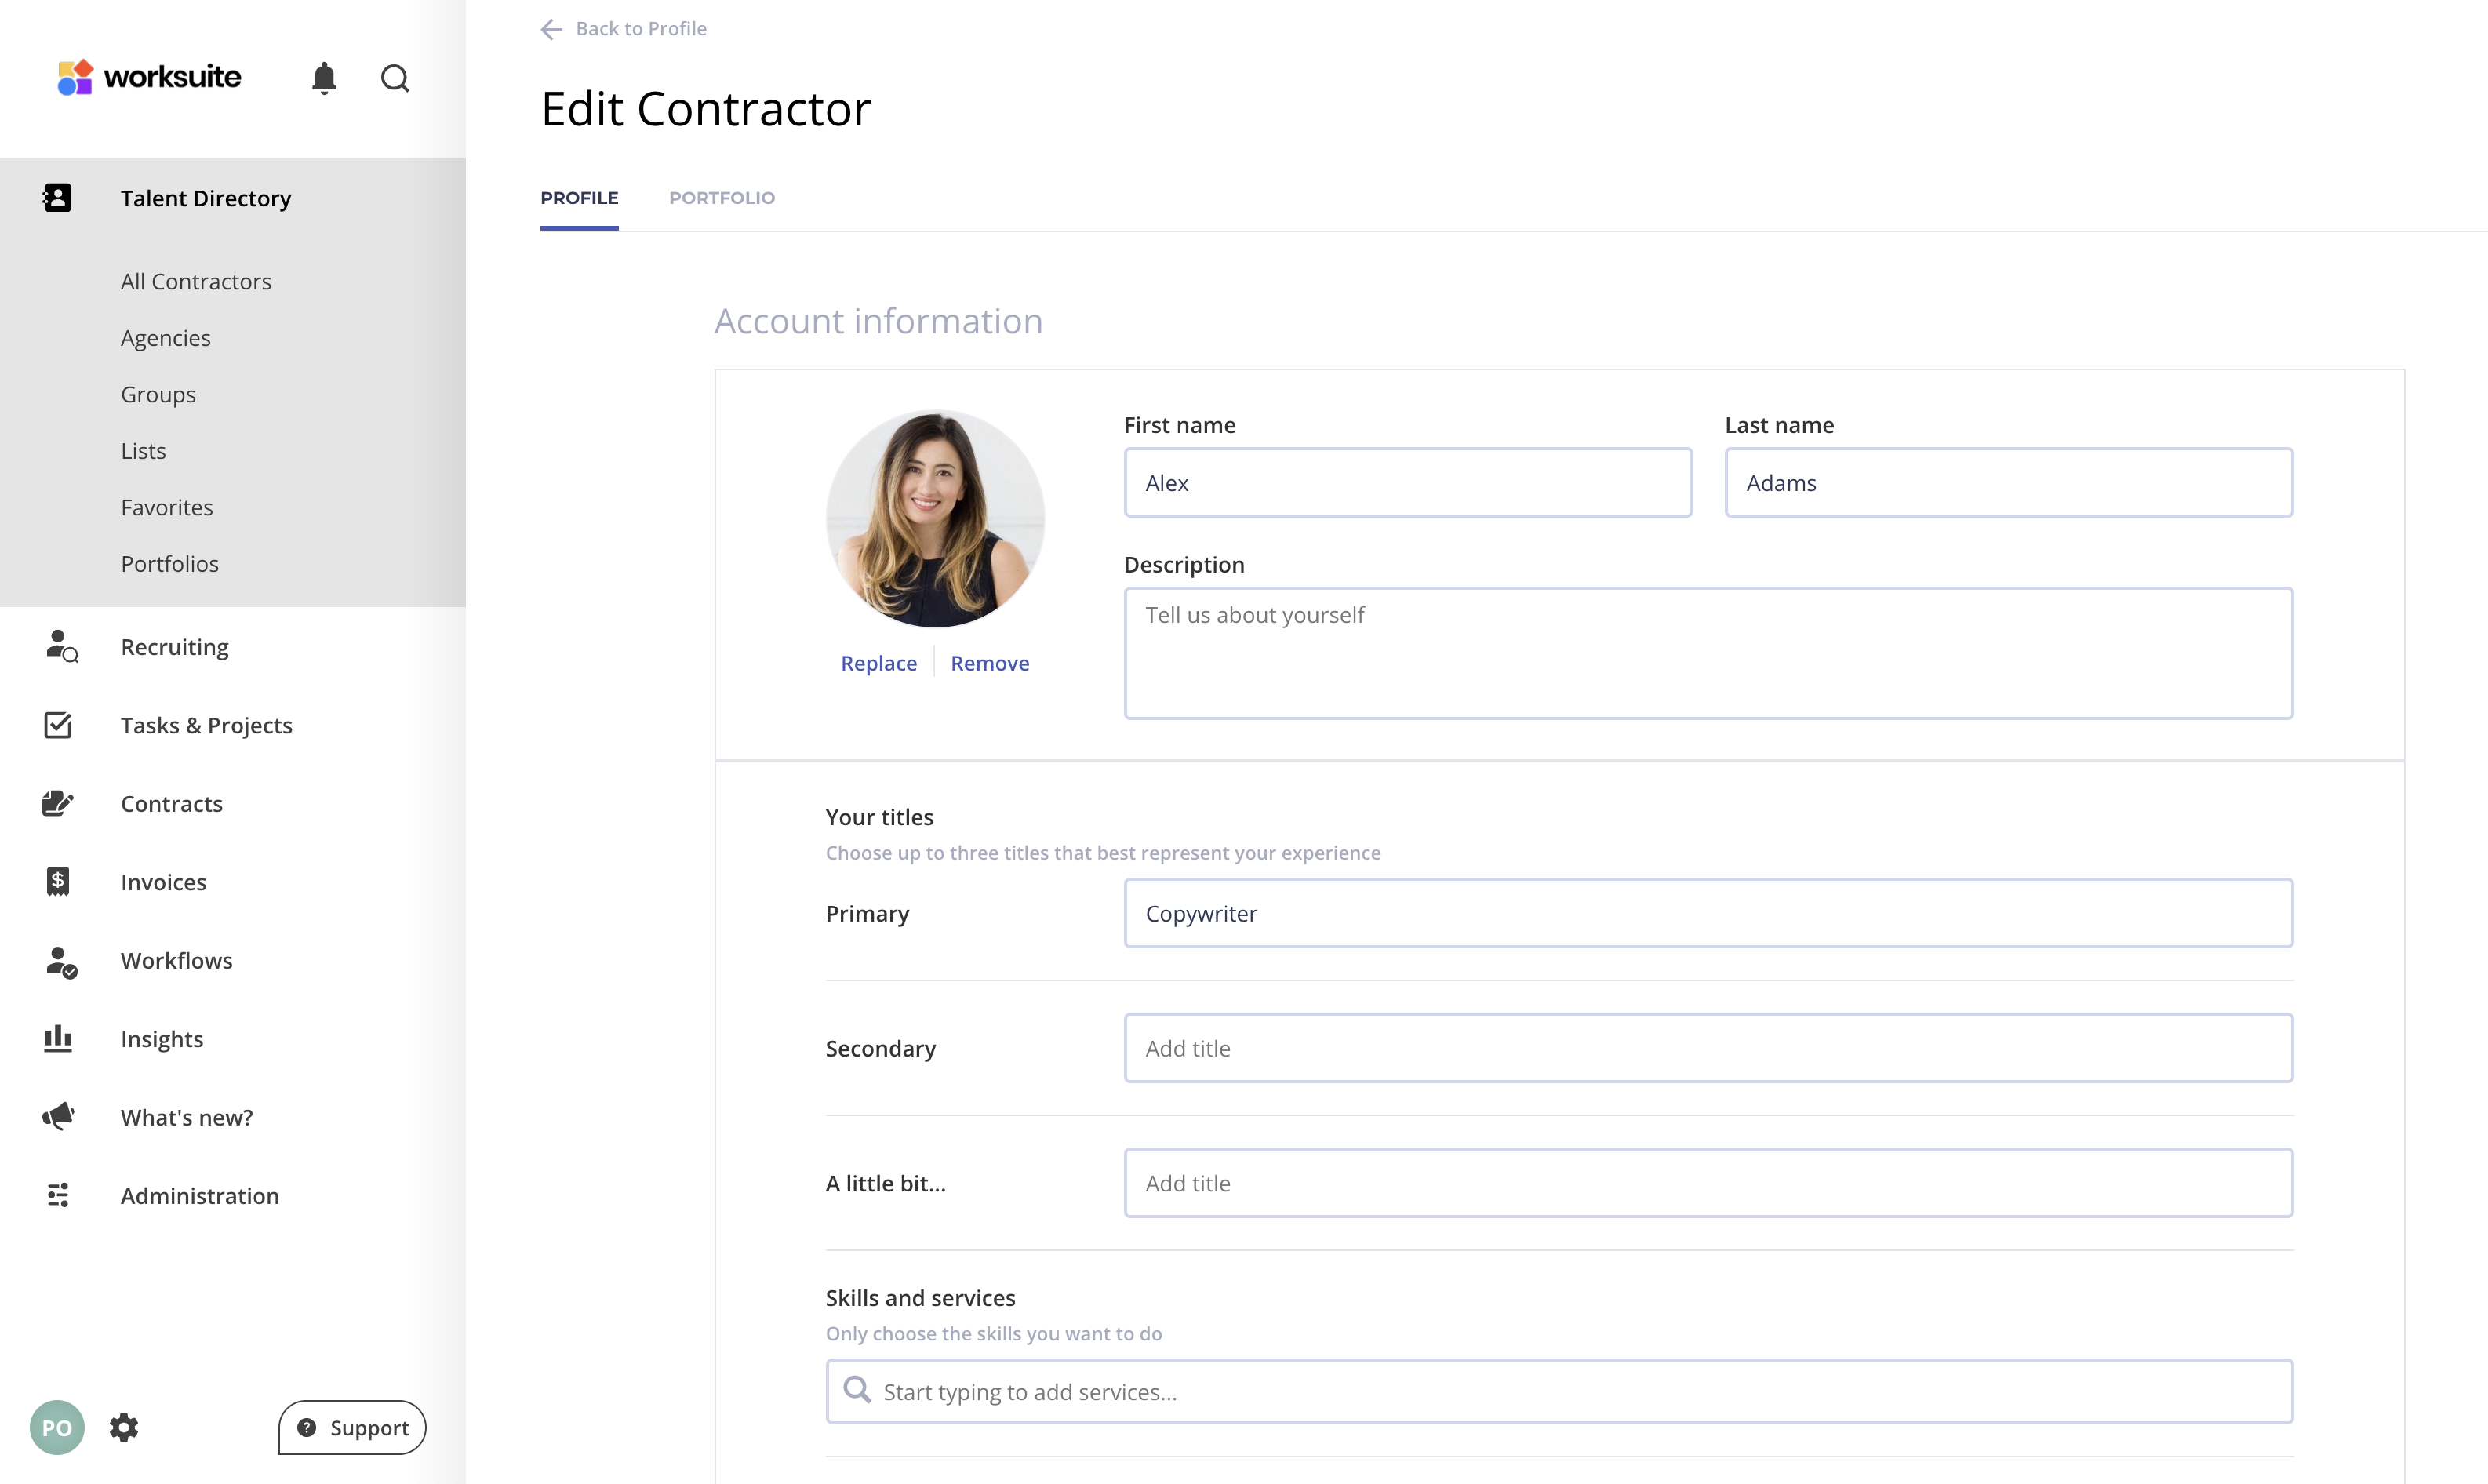Click the Administration sliders icon
Viewport: 2488px width, 1484px height.
(58, 1195)
